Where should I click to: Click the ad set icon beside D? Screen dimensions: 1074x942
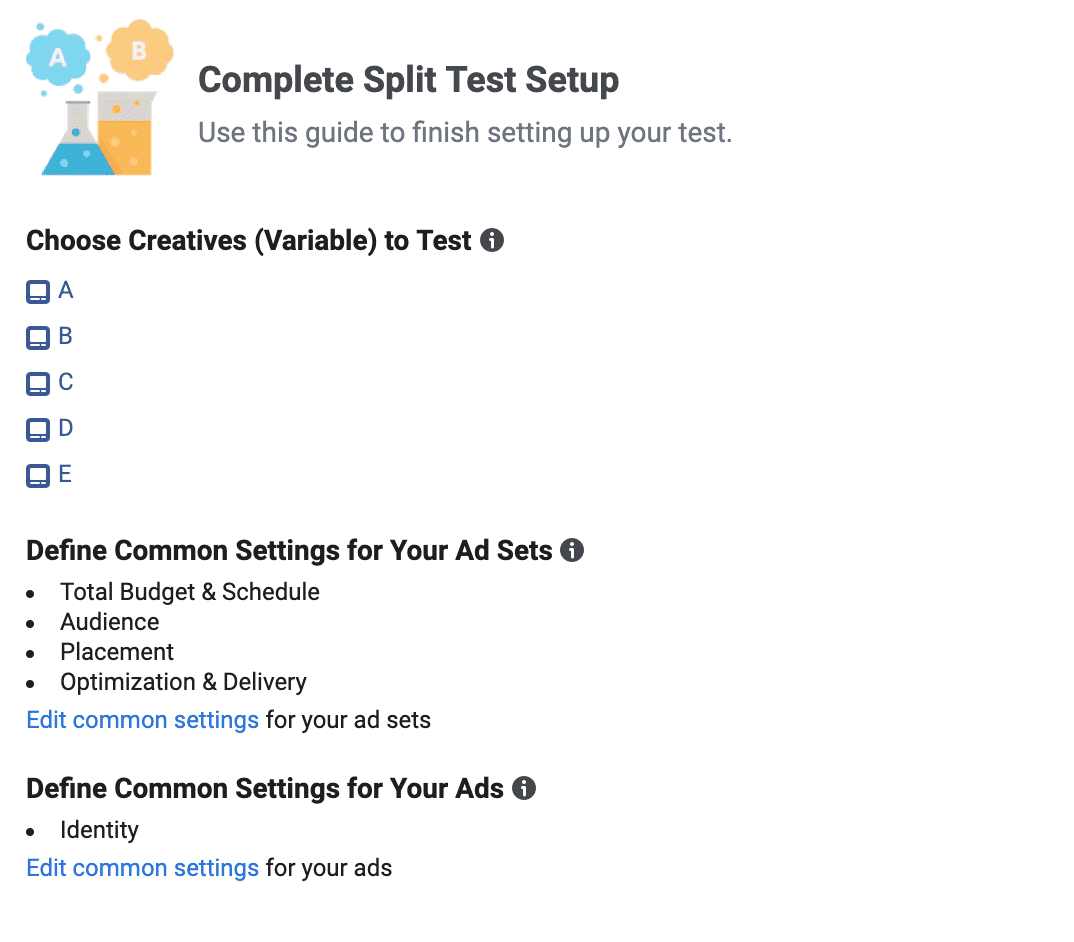click(38, 430)
